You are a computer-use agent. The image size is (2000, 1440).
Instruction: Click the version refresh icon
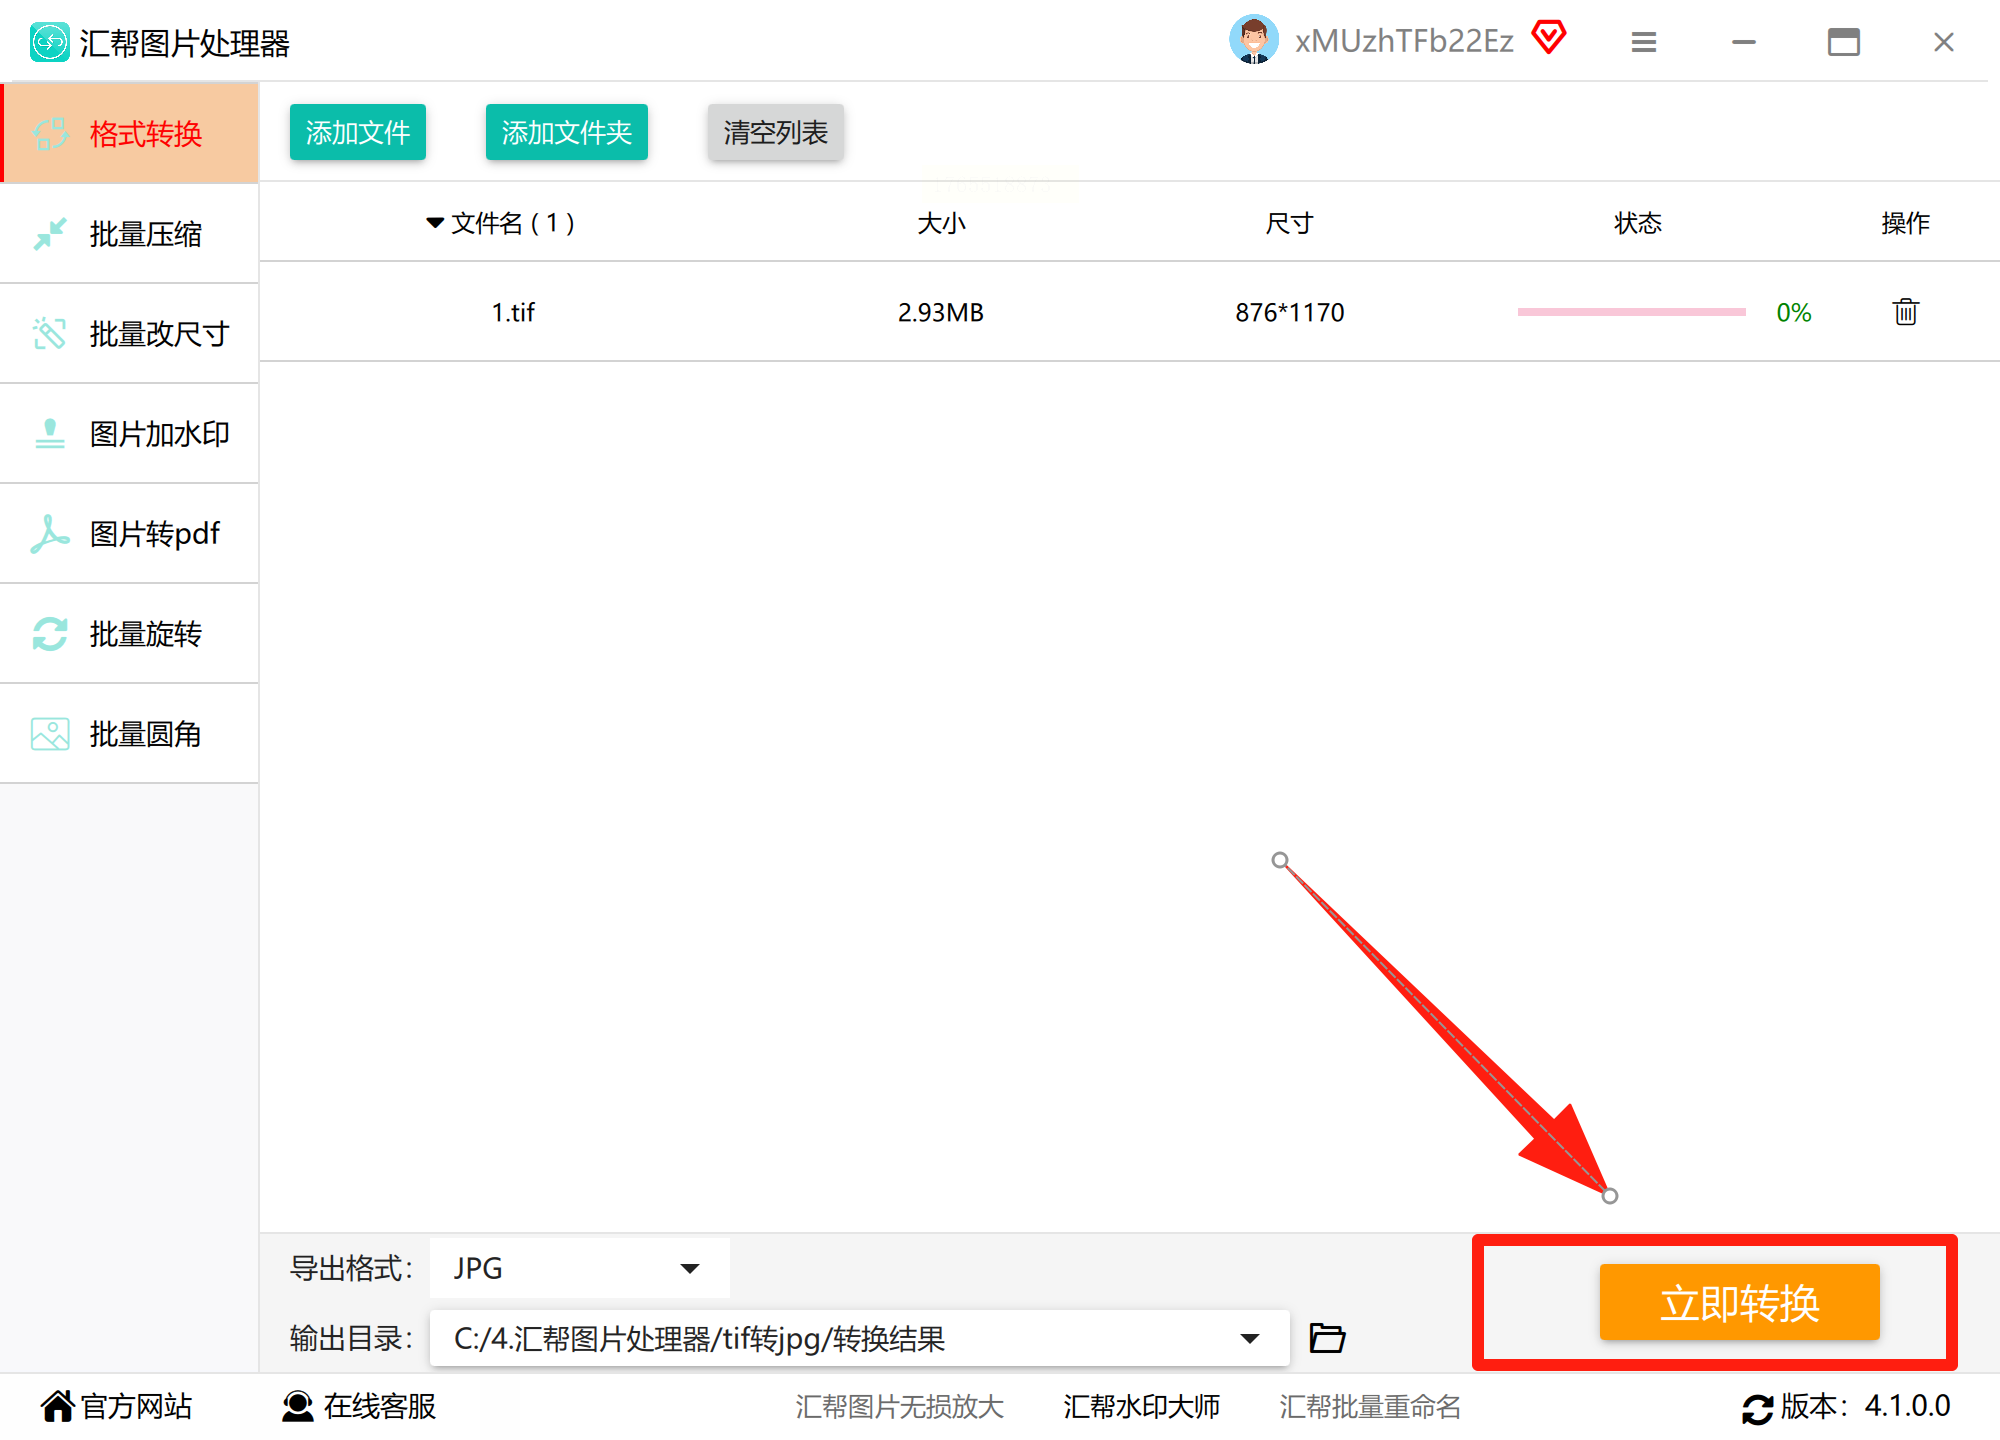coord(1757,1408)
